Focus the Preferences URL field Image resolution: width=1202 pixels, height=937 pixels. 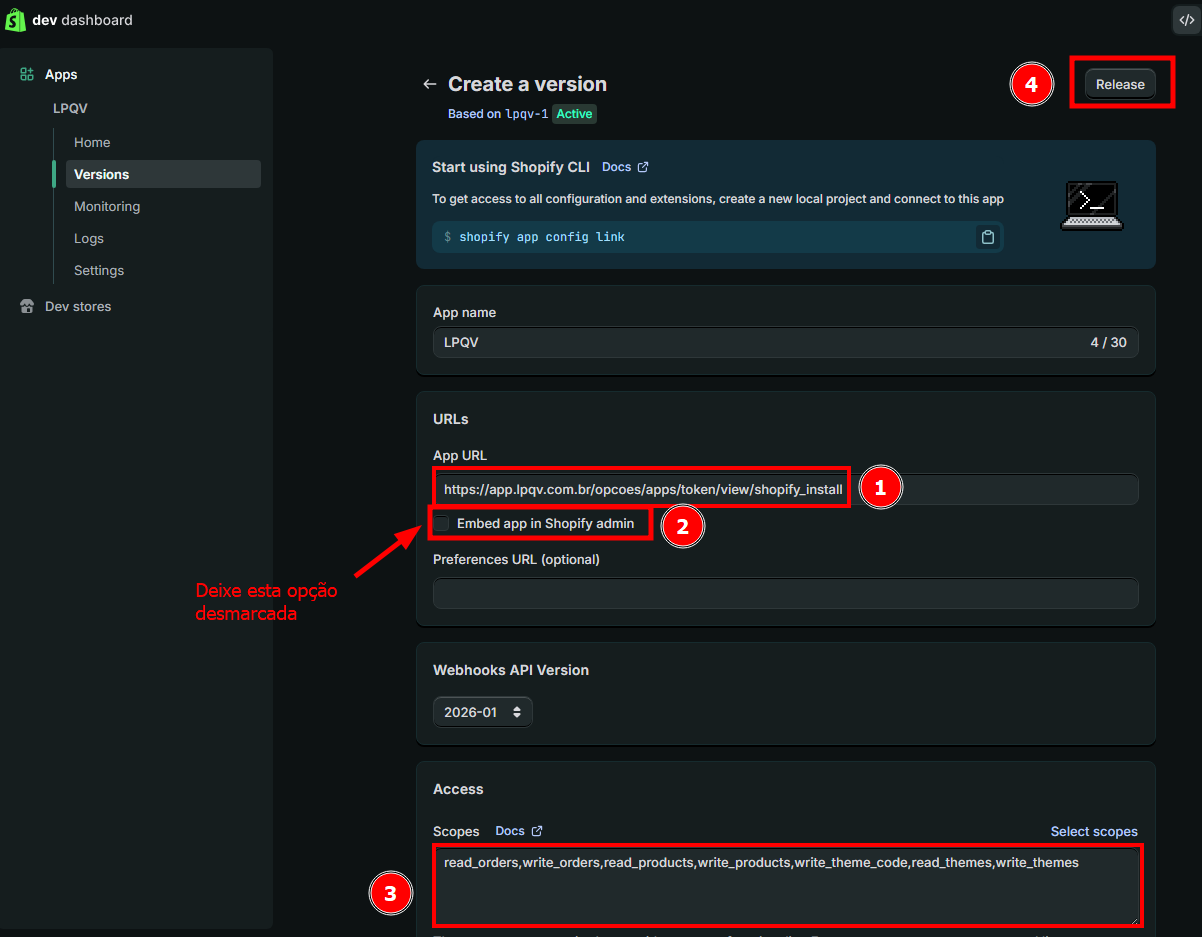pos(785,593)
